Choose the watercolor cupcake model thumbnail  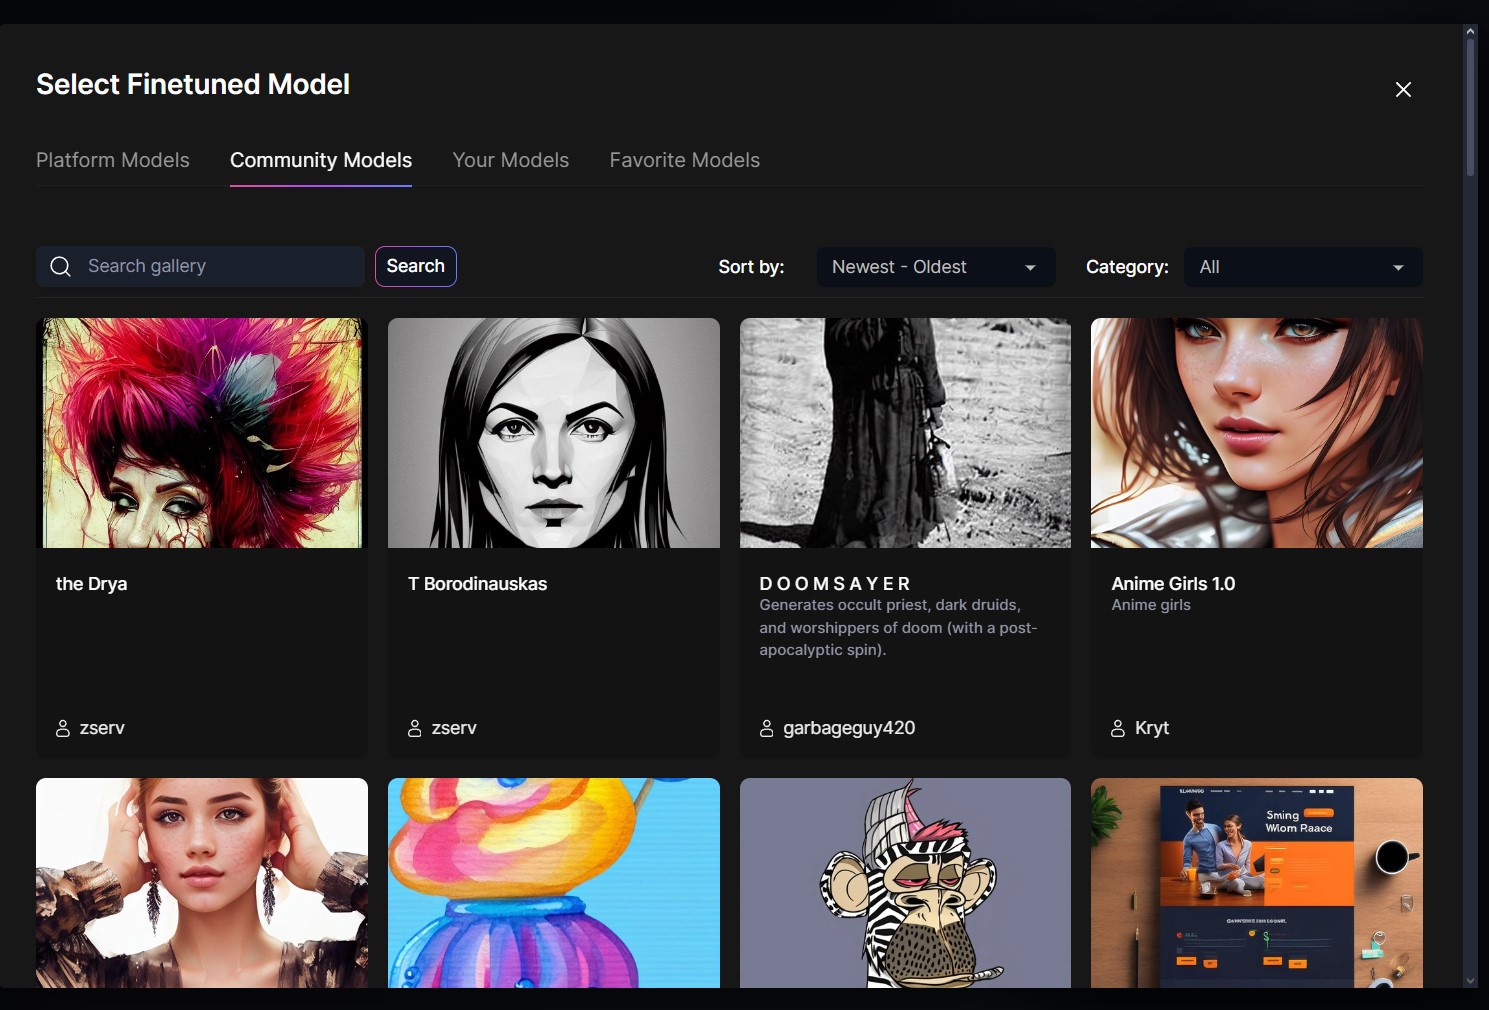554,883
